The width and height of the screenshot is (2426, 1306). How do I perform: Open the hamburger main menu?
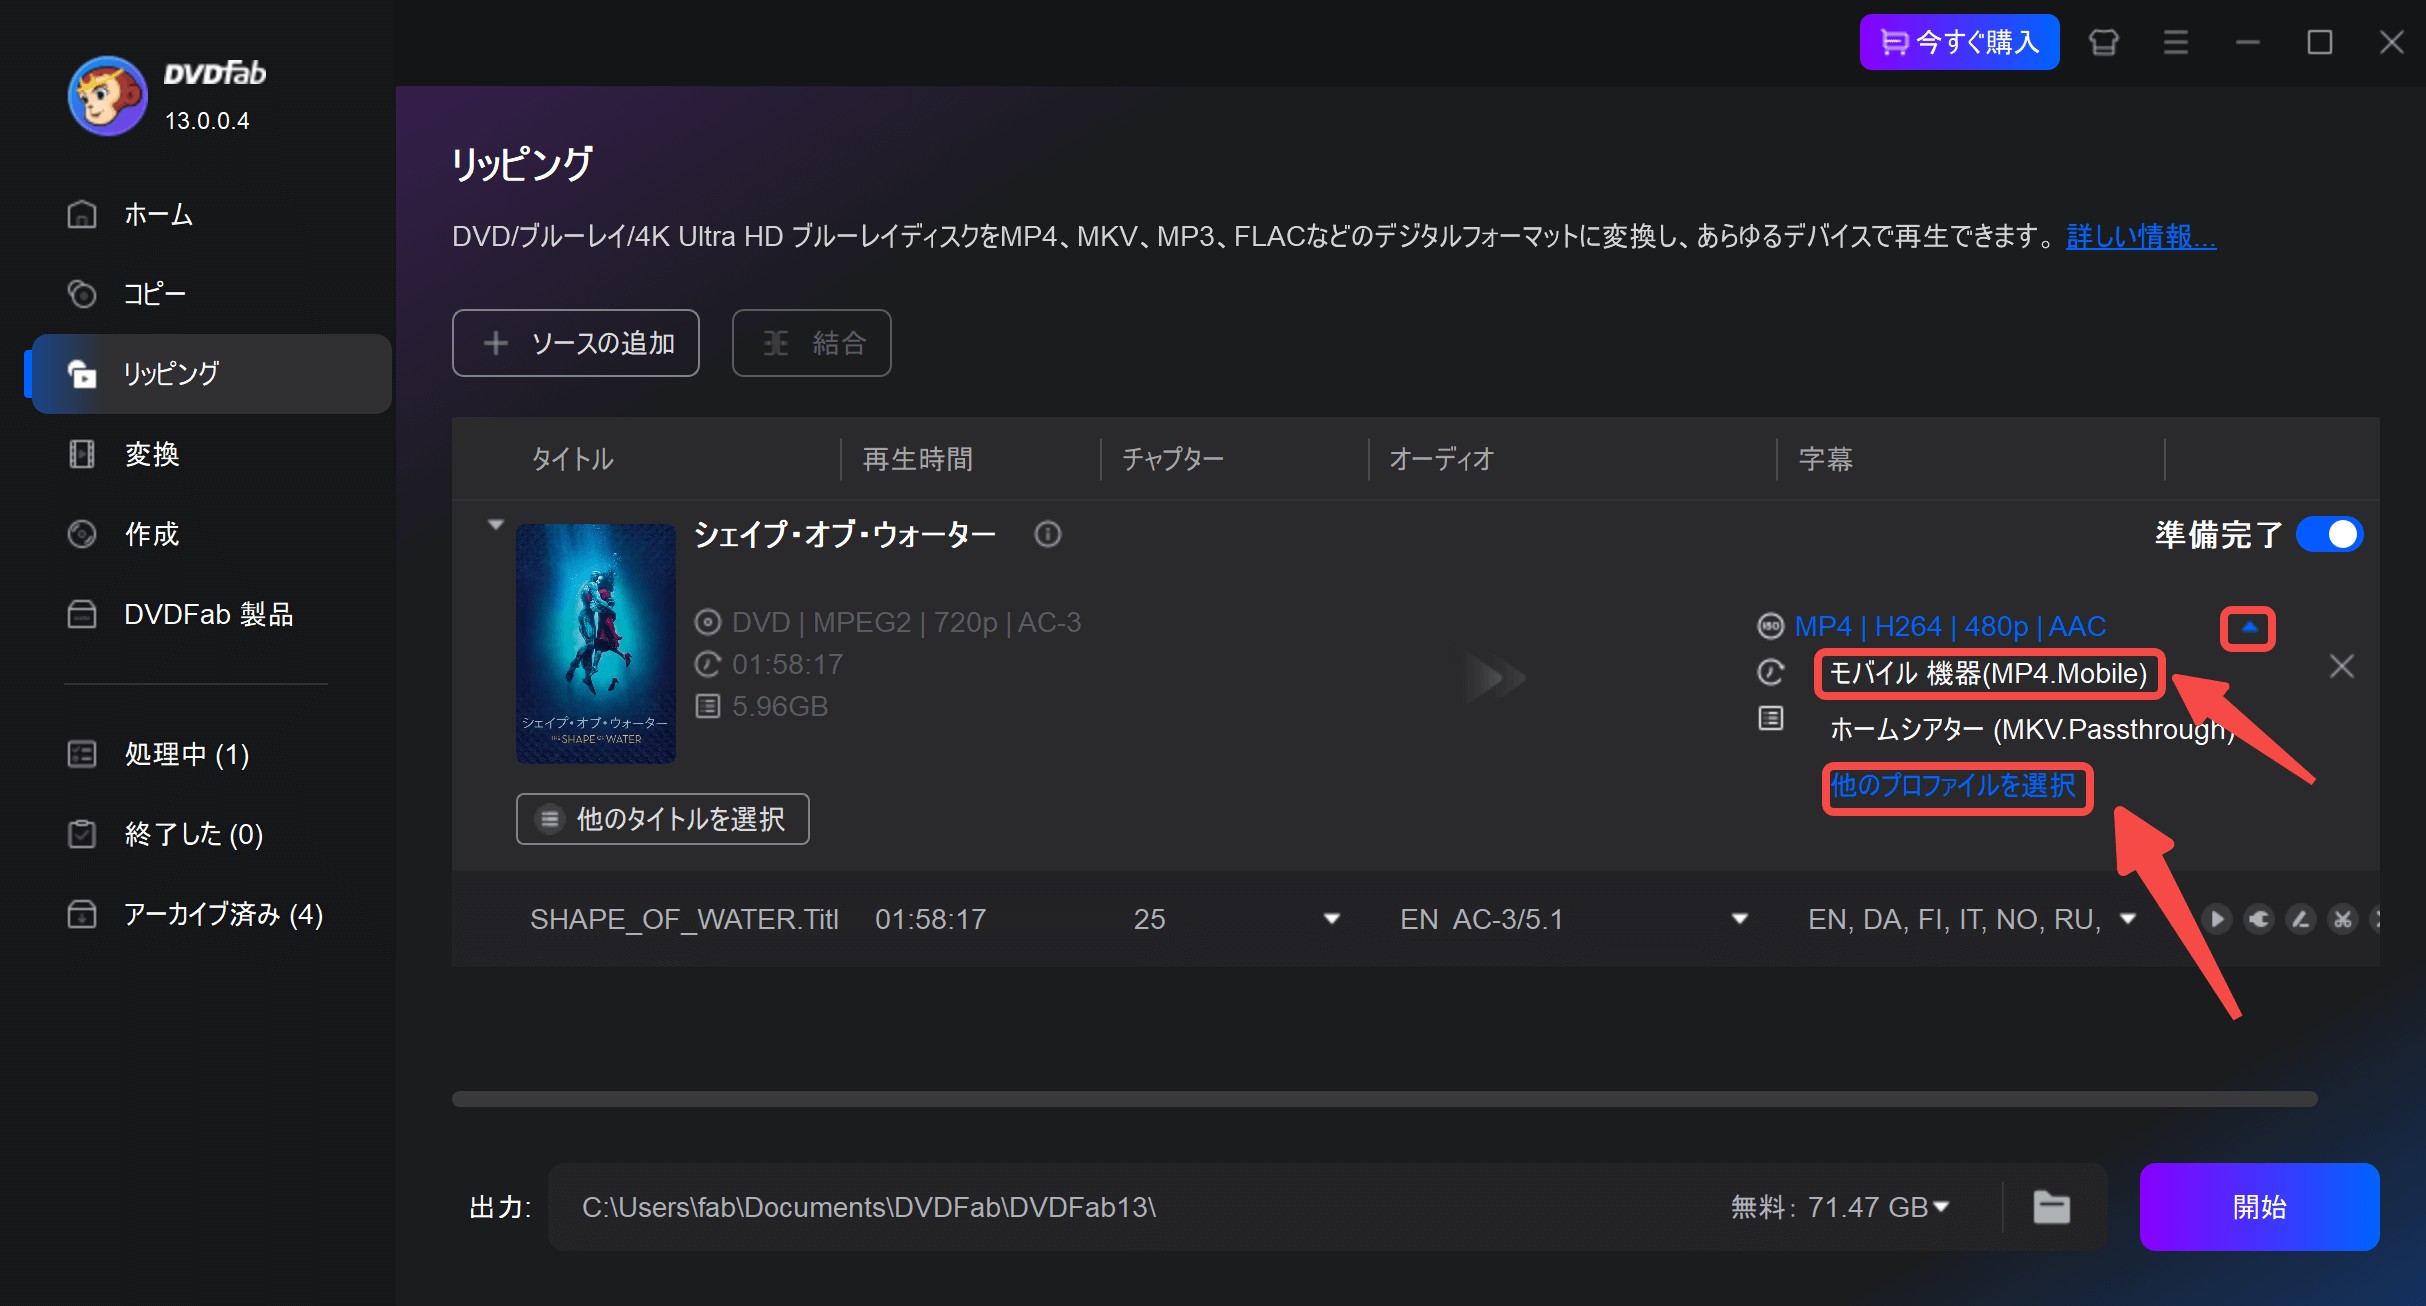tap(2176, 42)
